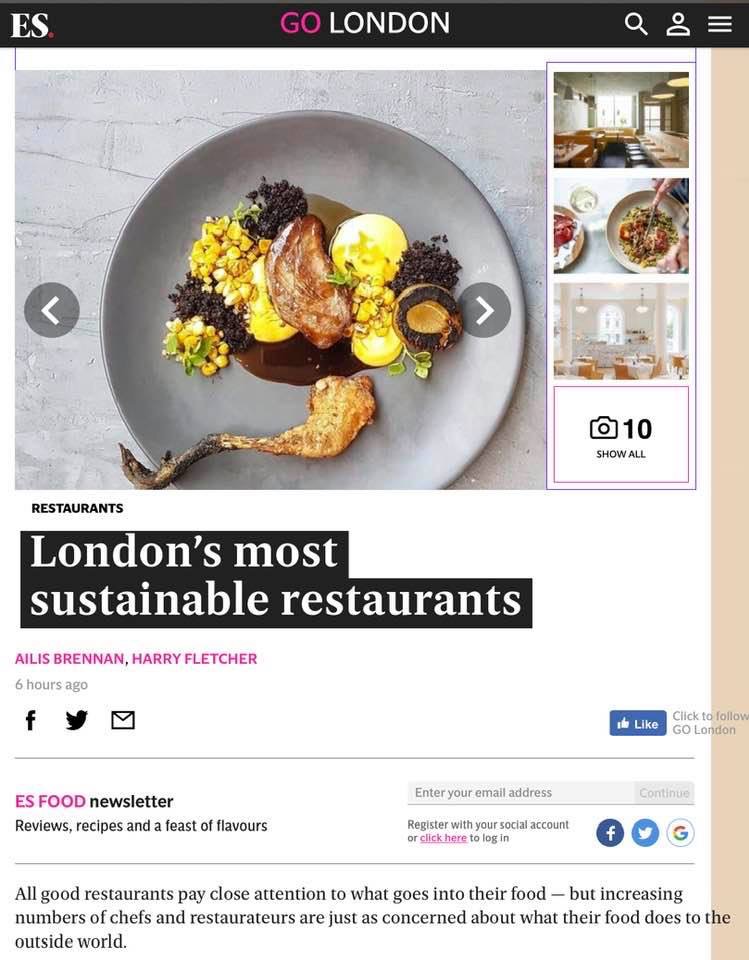Open the GO LONDON section header
The height and width of the screenshot is (960, 749).
tap(365, 23)
